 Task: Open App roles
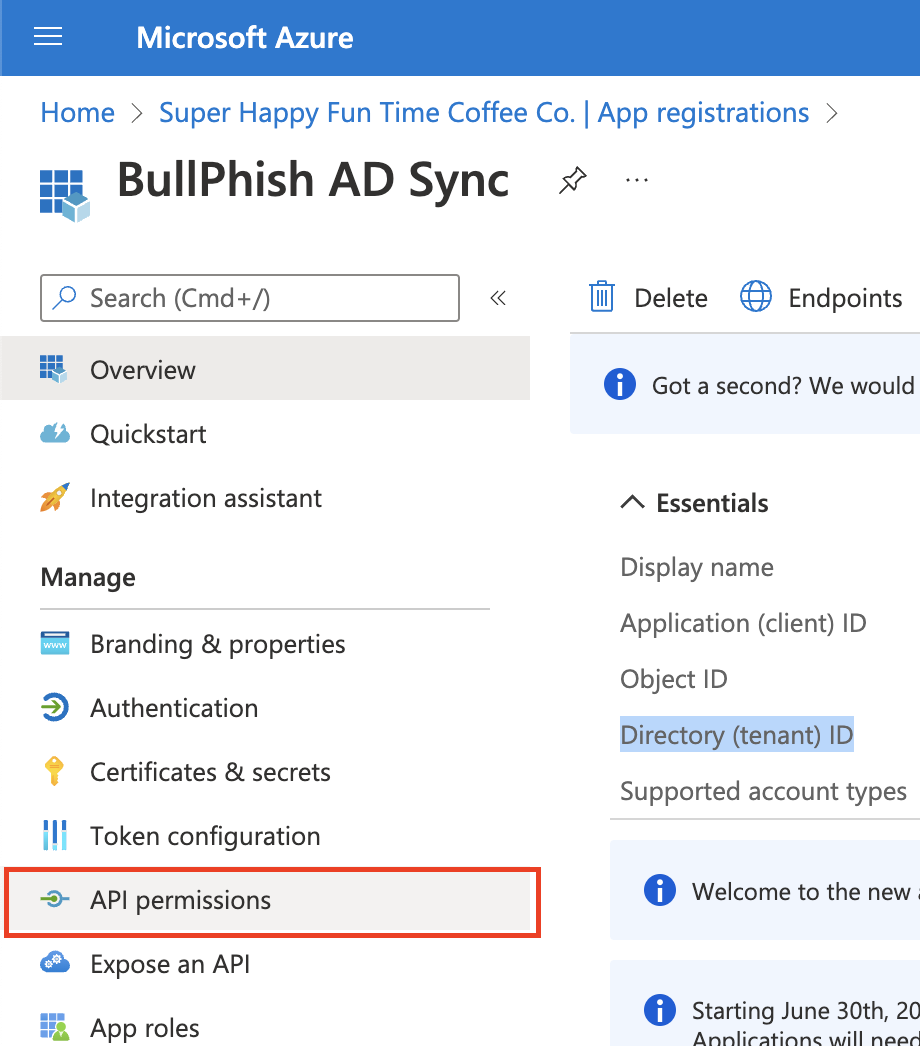pyautogui.click(x=266, y=1028)
